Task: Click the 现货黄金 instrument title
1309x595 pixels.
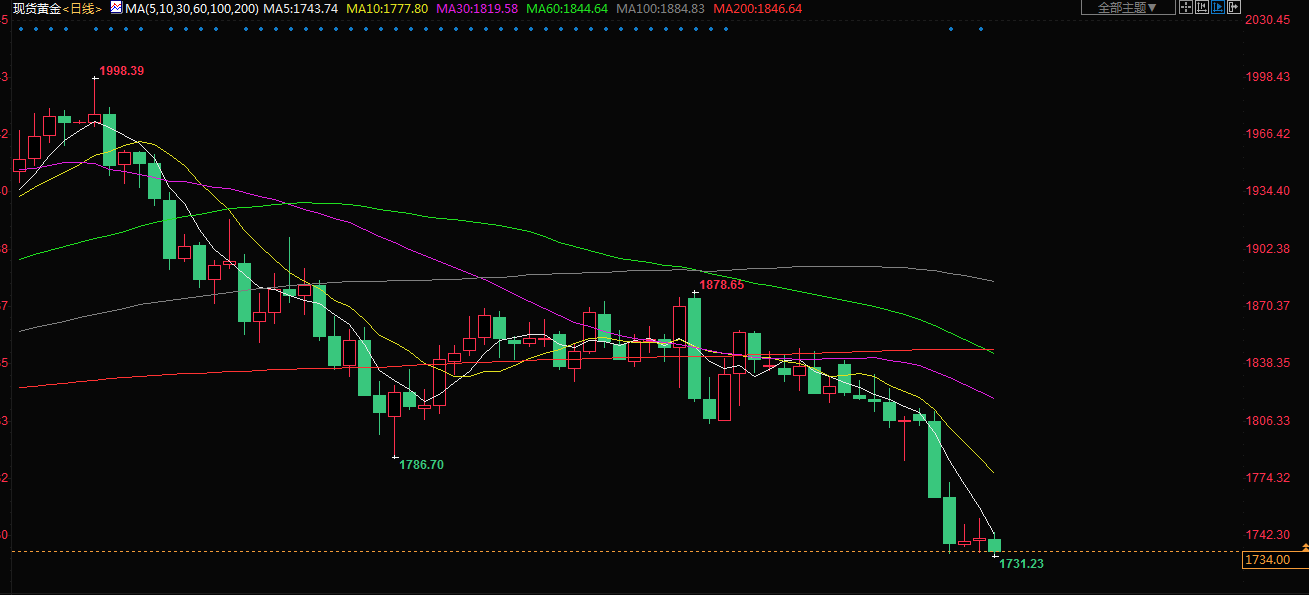Action: (x=37, y=8)
